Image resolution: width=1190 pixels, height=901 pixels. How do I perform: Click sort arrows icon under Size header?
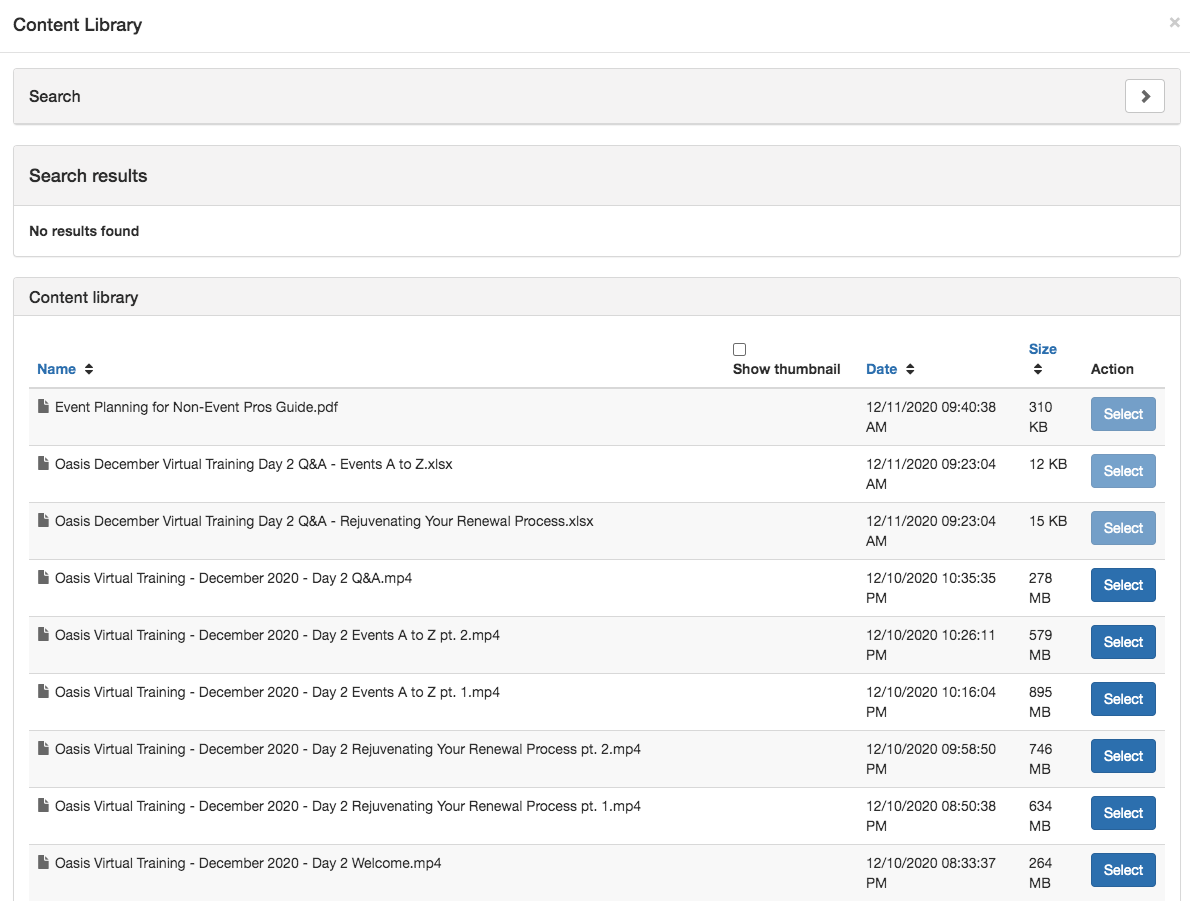point(1038,369)
